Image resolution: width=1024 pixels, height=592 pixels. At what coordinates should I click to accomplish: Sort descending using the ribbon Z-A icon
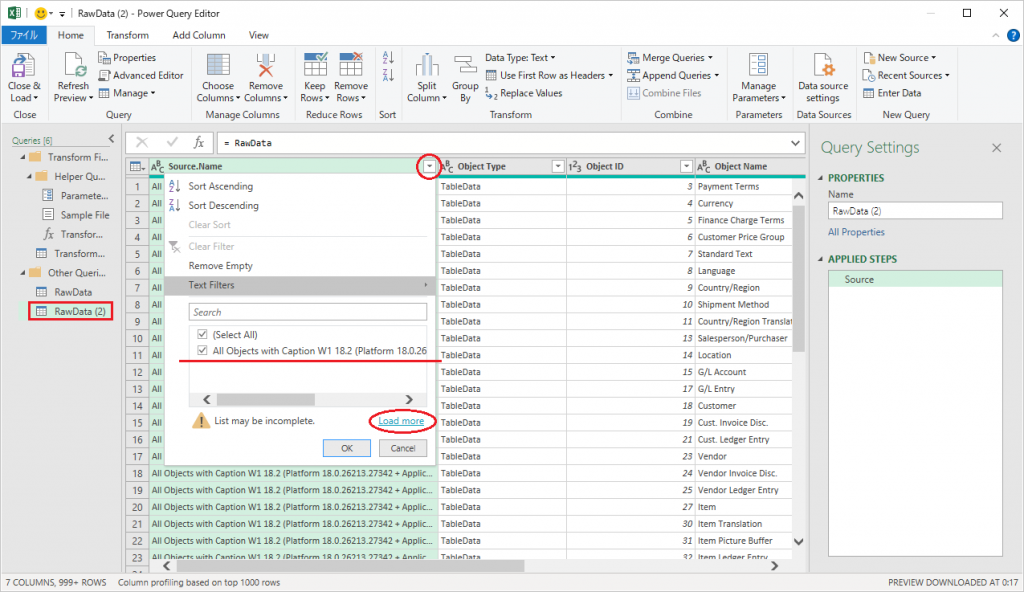388,75
